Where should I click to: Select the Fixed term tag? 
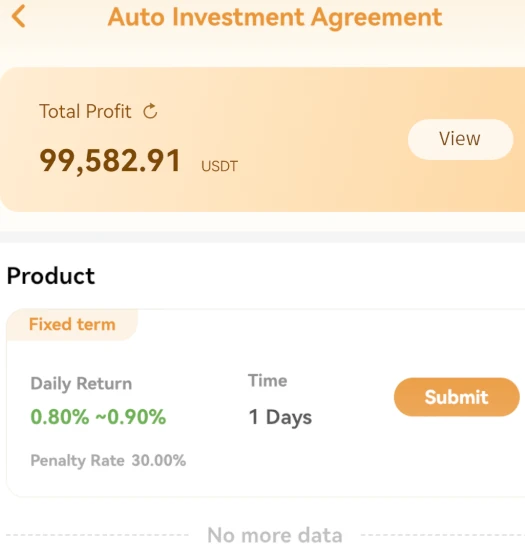pyautogui.click(x=72, y=324)
